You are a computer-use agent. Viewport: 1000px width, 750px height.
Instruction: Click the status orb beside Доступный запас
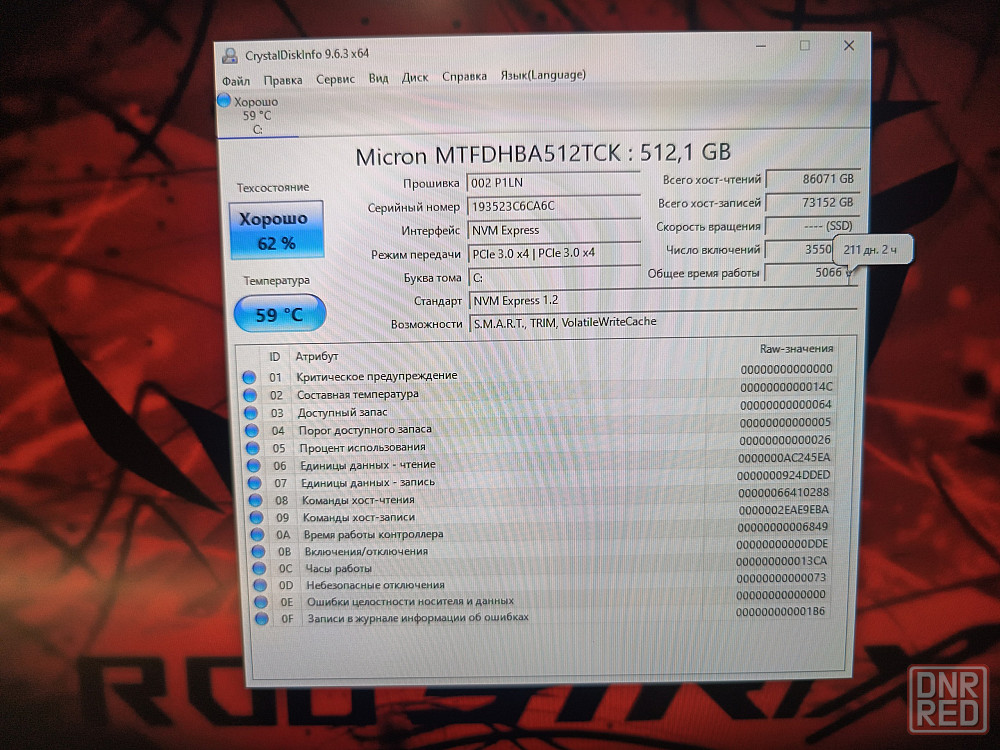pos(250,413)
